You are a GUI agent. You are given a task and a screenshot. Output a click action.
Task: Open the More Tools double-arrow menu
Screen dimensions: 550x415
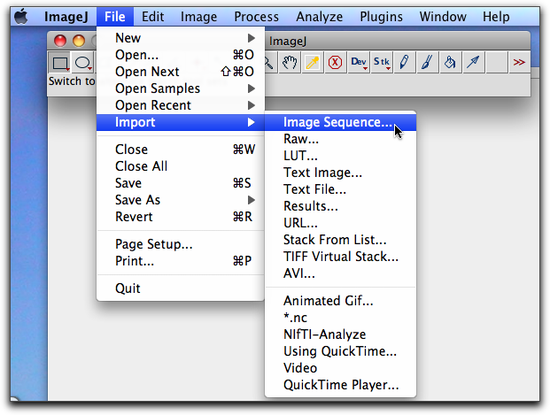pyautogui.click(x=519, y=62)
